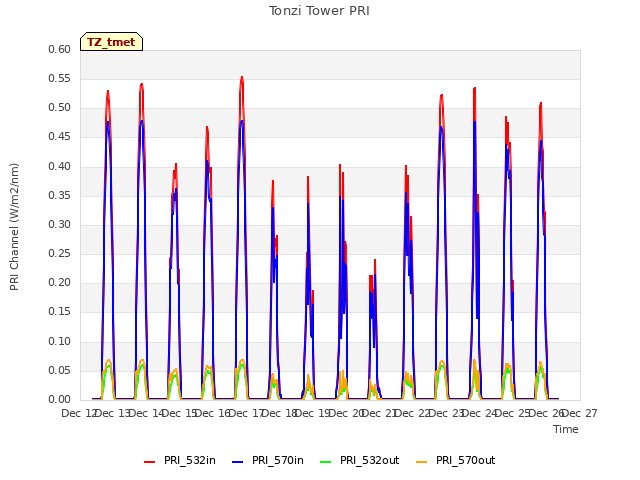This screenshot has width=640, height=480.
Task: Click the tallest red peak near Dec 17
Action: pyautogui.click(x=242, y=77)
